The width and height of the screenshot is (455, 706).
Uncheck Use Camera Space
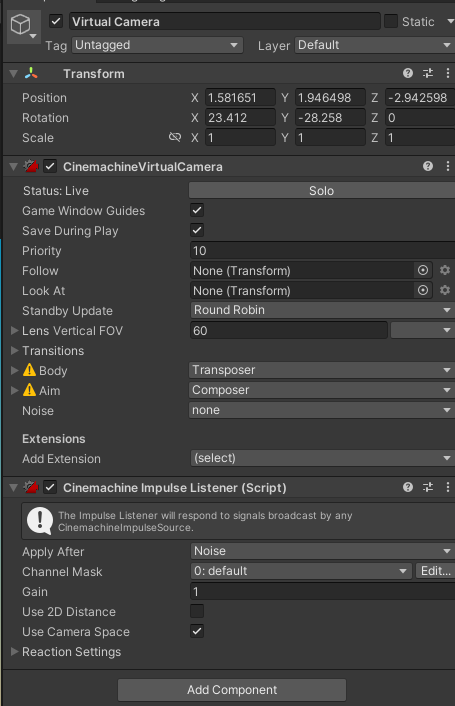pos(197,631)
